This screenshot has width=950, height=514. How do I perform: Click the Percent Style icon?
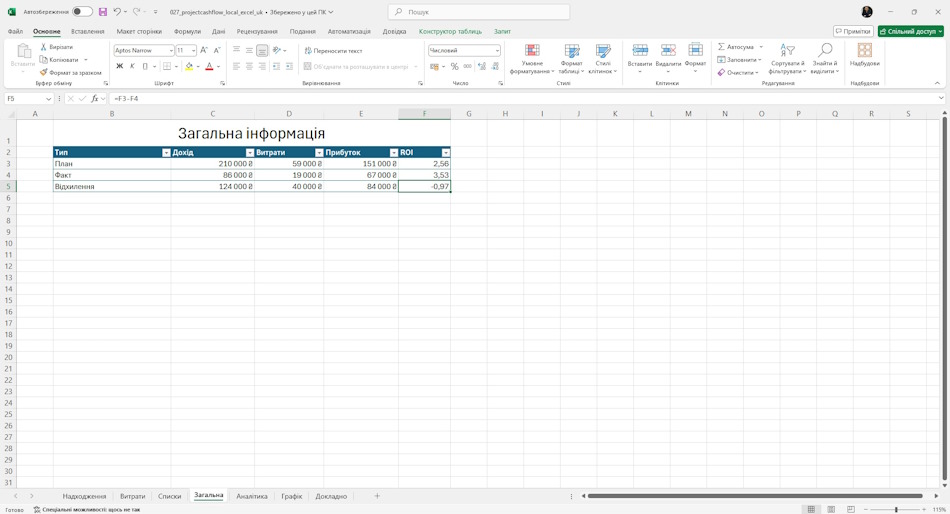pyautogui.click(x=454, y=67)
